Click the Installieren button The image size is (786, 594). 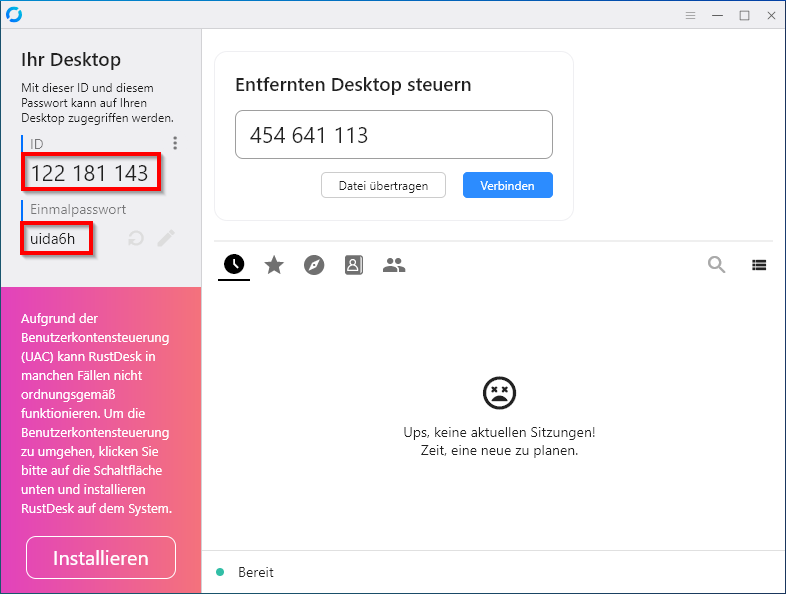coord(101,557)
